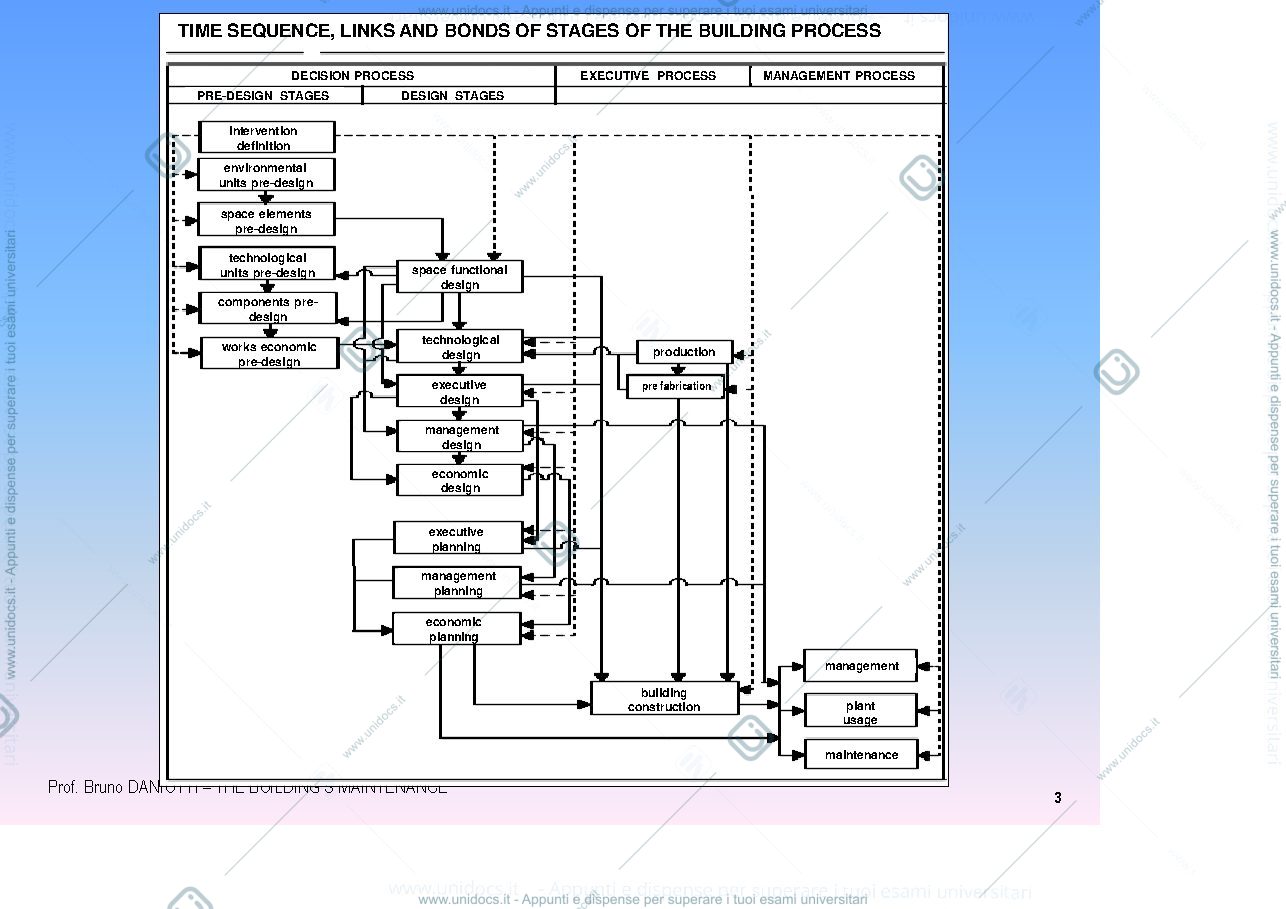Select the 'MANAGEMENT PROCESS' header cell

[x=846, y=76]
